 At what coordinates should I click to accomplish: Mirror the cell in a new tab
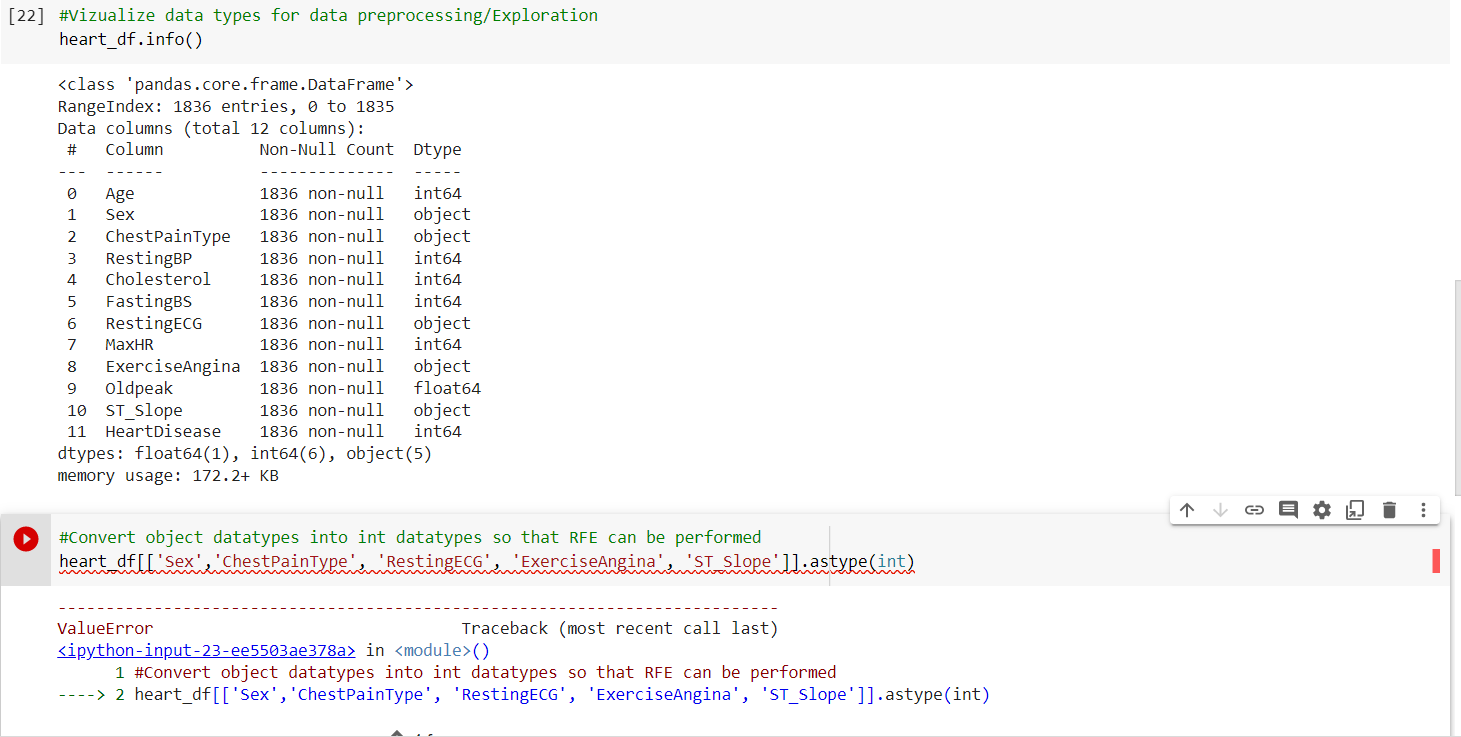(x=1355, y=510)
